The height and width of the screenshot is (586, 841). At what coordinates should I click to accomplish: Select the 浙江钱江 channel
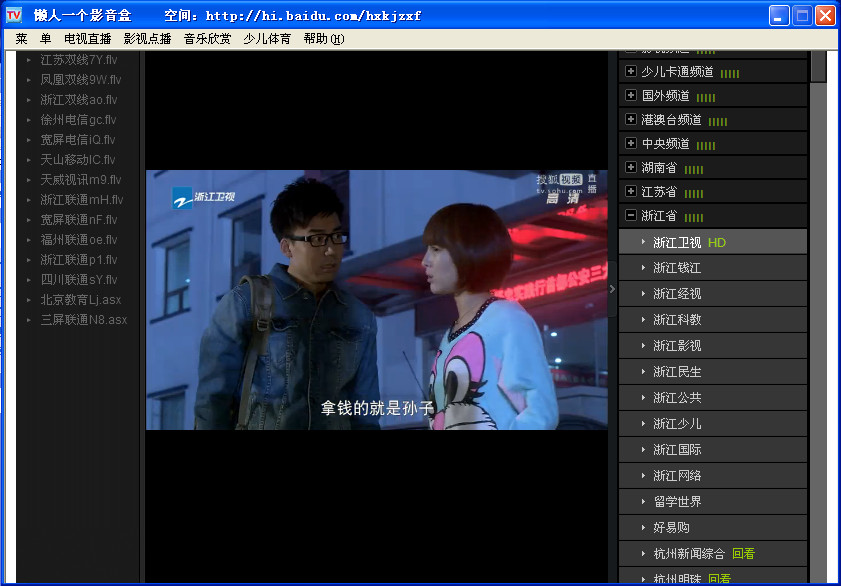point(713,268)
